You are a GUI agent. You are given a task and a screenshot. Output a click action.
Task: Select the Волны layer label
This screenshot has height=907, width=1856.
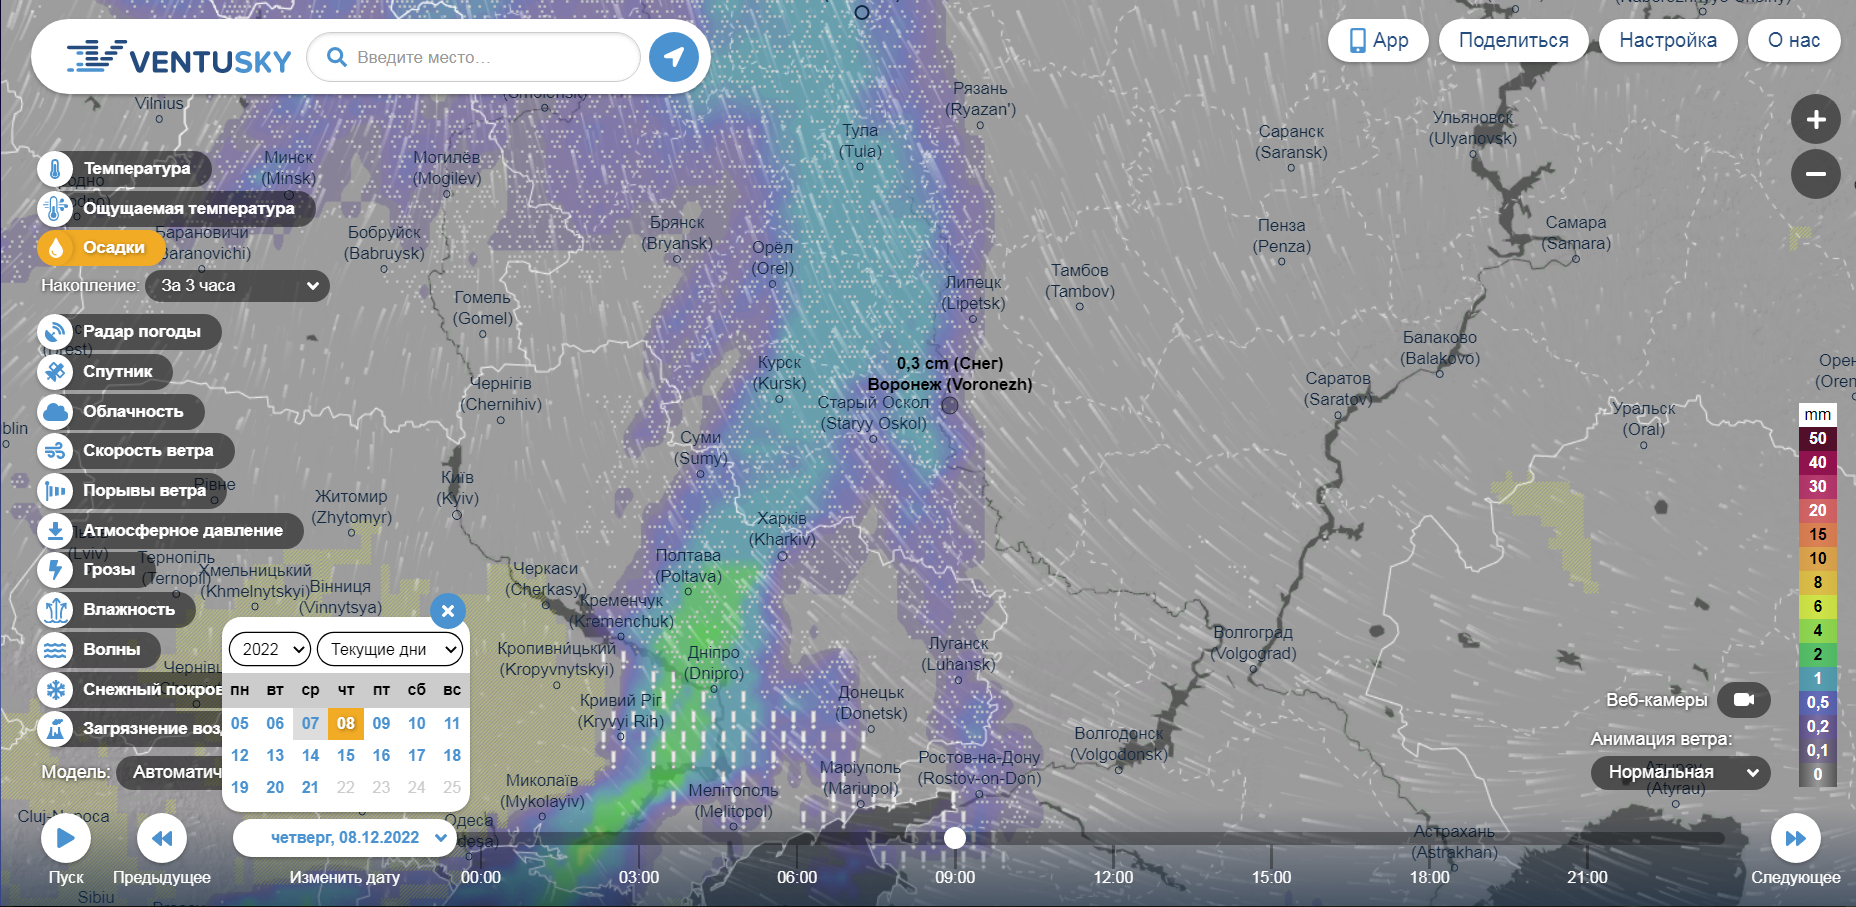point(112,650)
